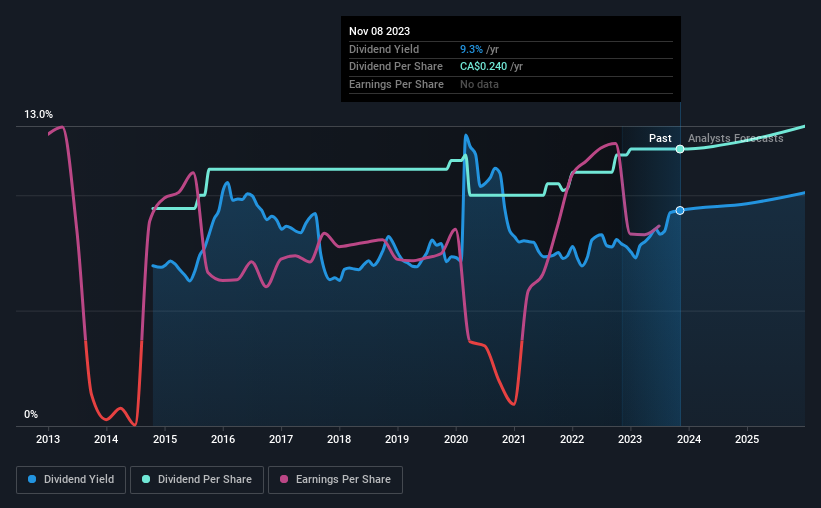Click the 0% y-axis label
This screenshot has height=508, width=821.
[x=31, y=414]
